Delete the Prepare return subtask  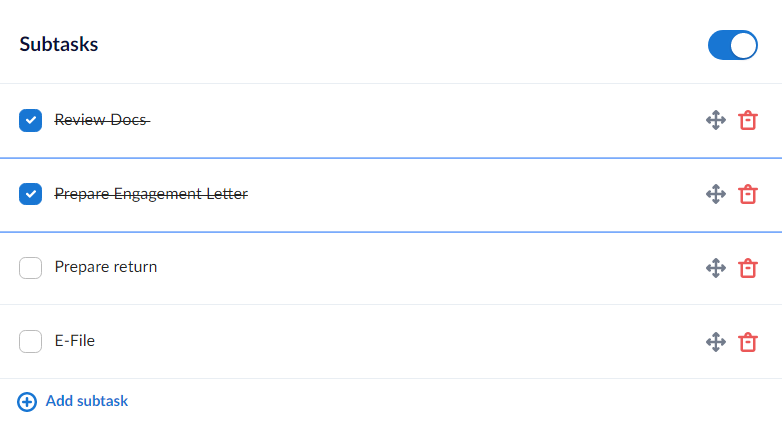(747, 268)
